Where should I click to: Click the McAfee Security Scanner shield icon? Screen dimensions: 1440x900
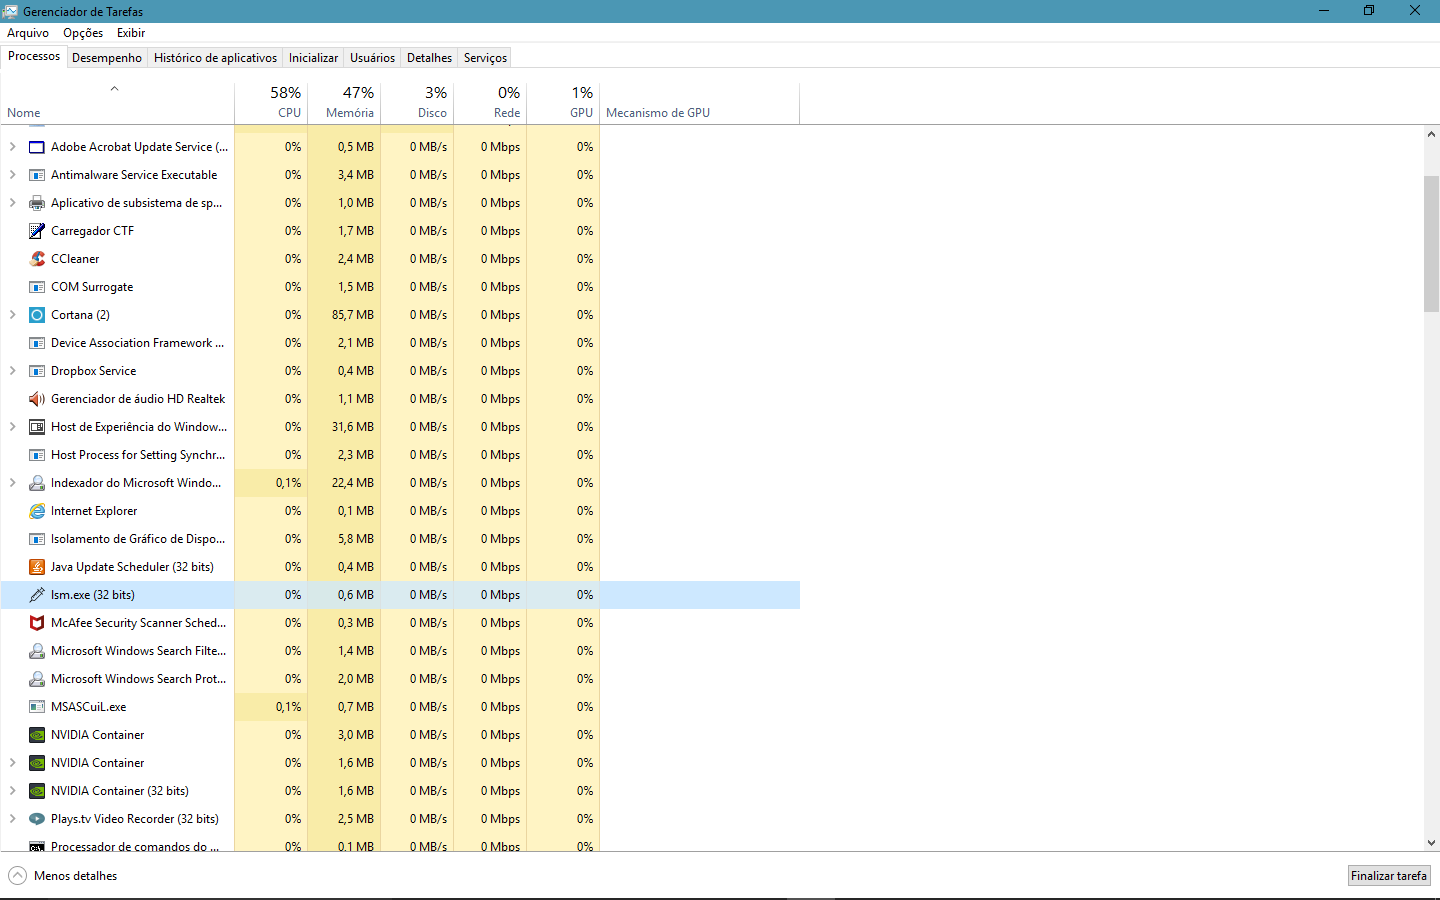(x=37, y=623)
